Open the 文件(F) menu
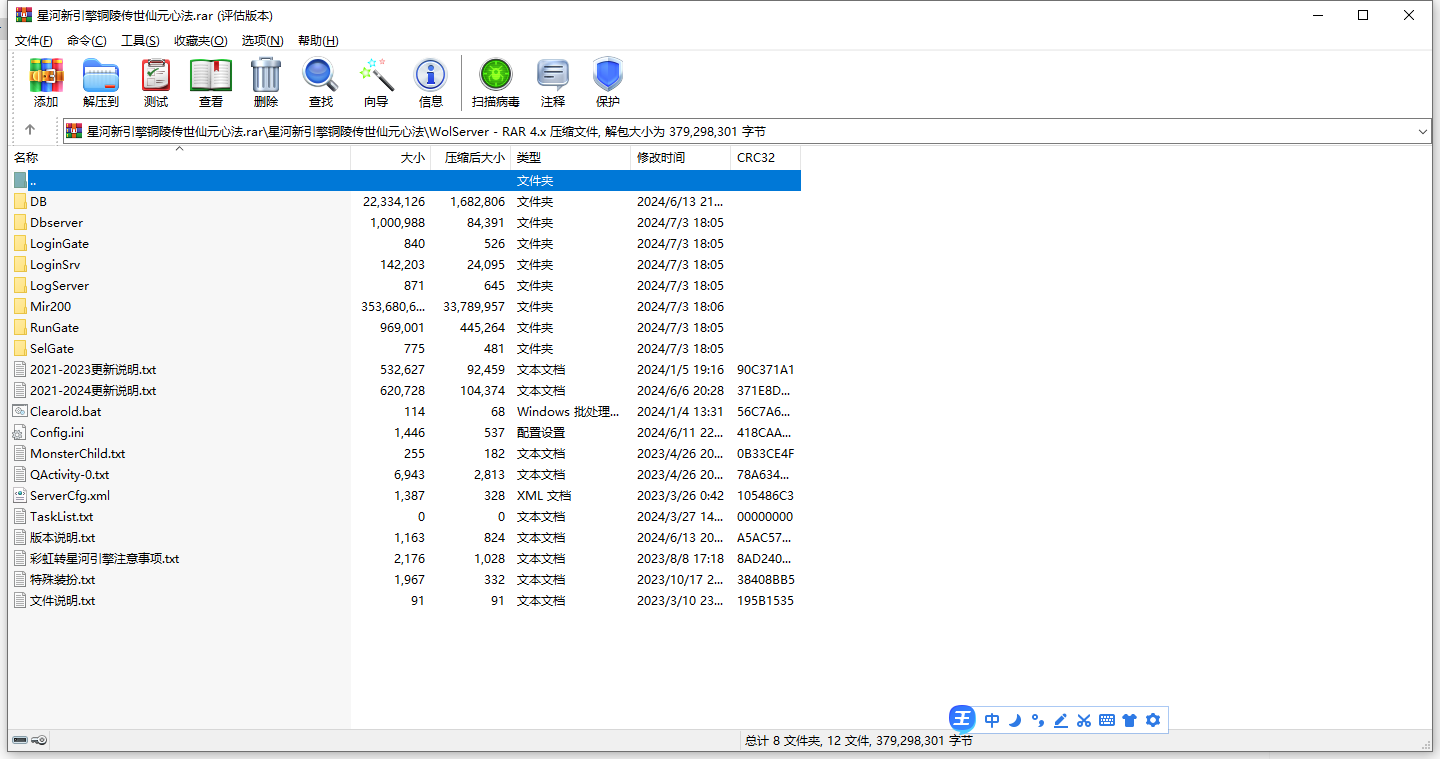The width and height of the screenshot is (1440, 759). (x=34, y=41)
